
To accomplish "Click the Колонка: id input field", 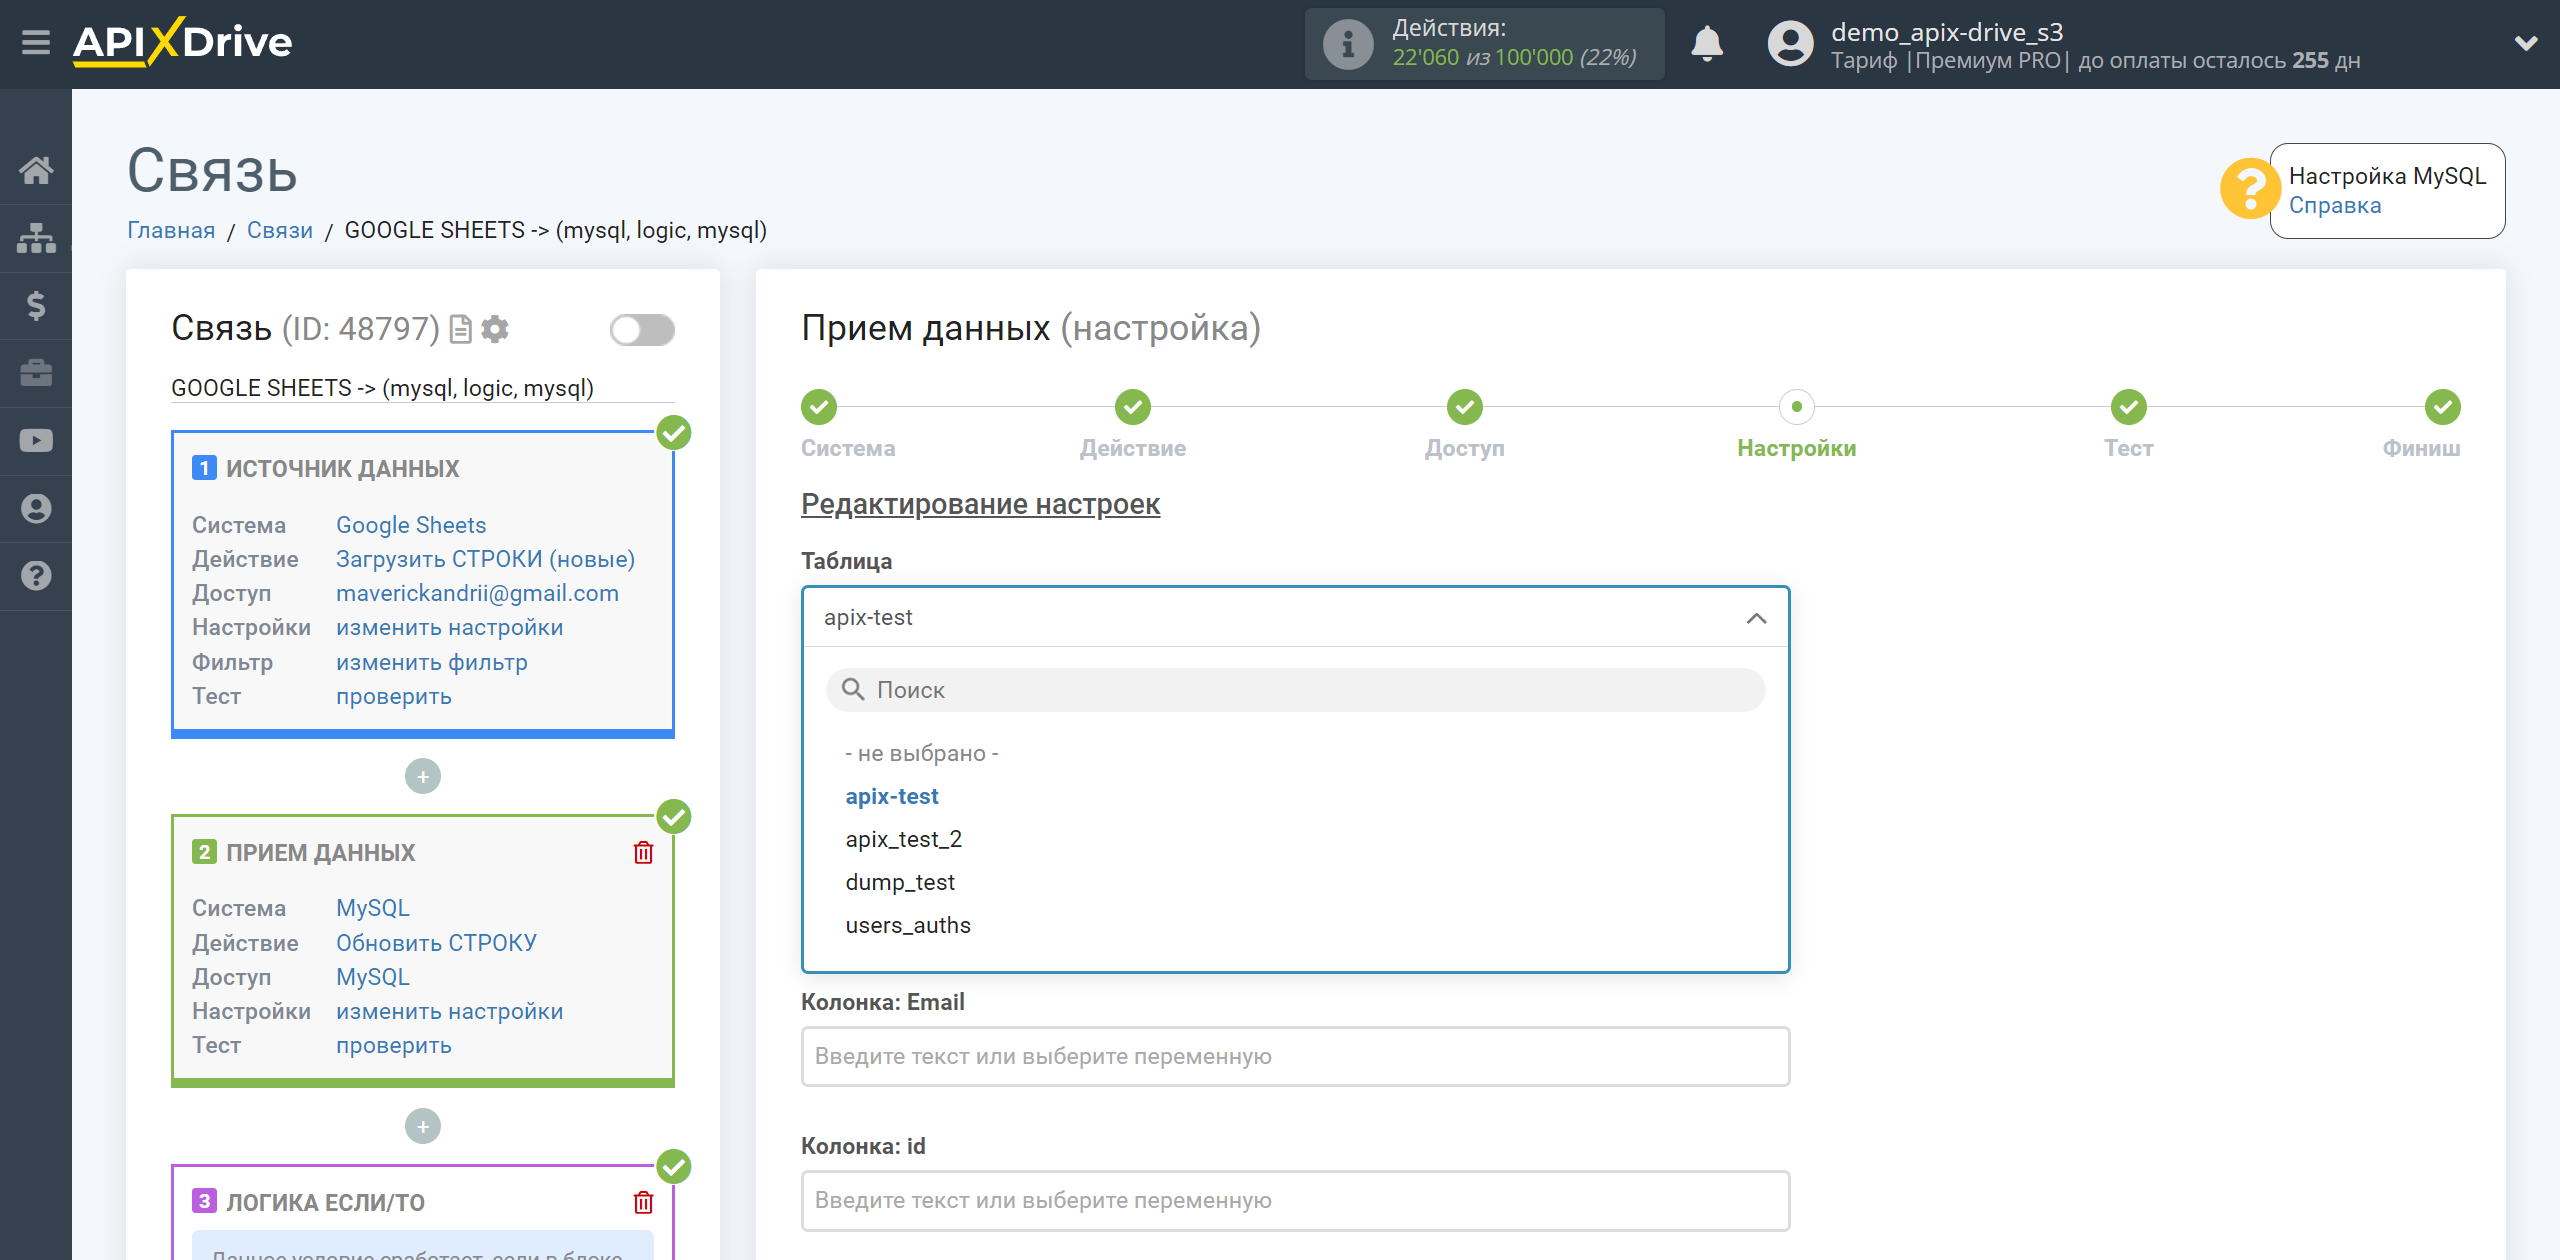I will (1295, 1200).
